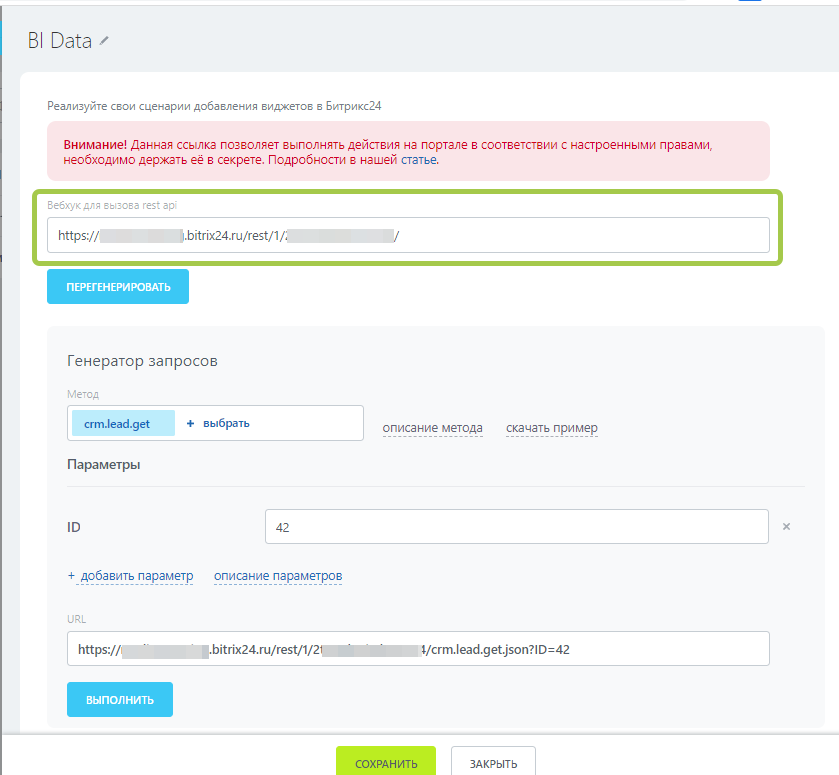Click the ЗАКРЫТЬ button

pos(493,764)
